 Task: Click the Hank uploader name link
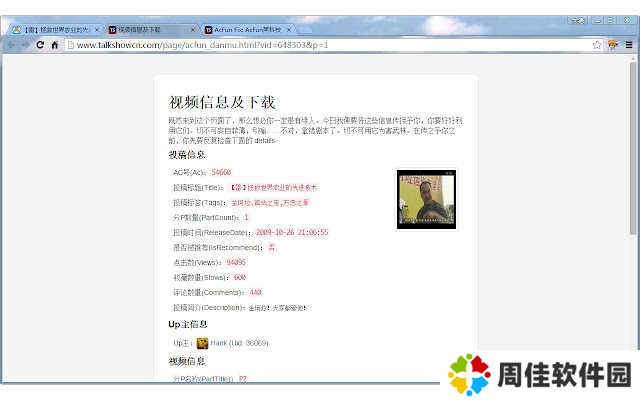pyautogui.click(x=218, y=343)
